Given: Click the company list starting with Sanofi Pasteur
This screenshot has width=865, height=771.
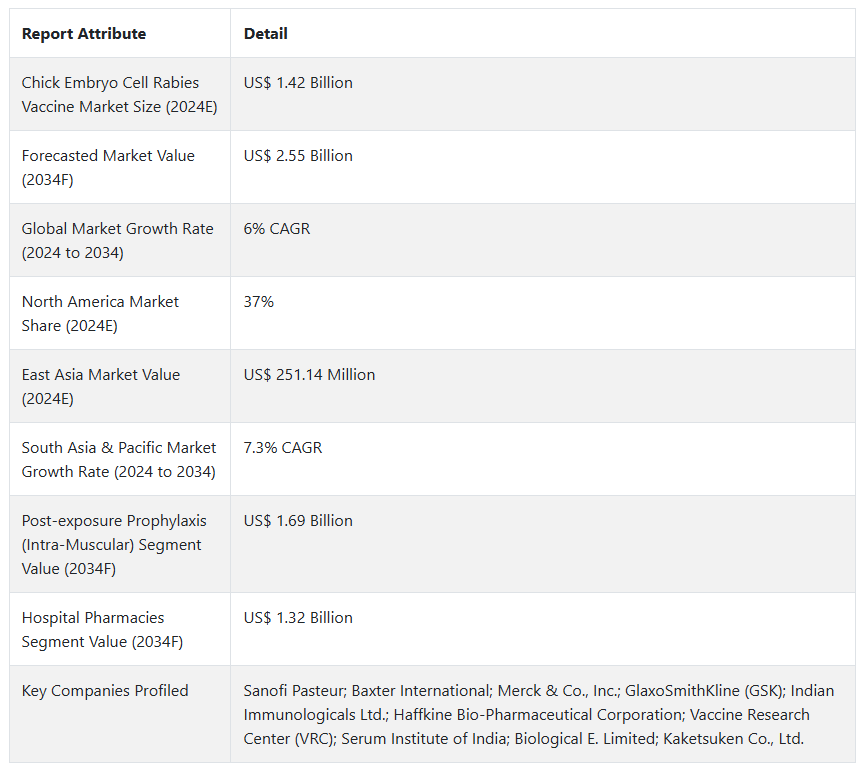Looking at the screenshot, I should tap(540, 715).
